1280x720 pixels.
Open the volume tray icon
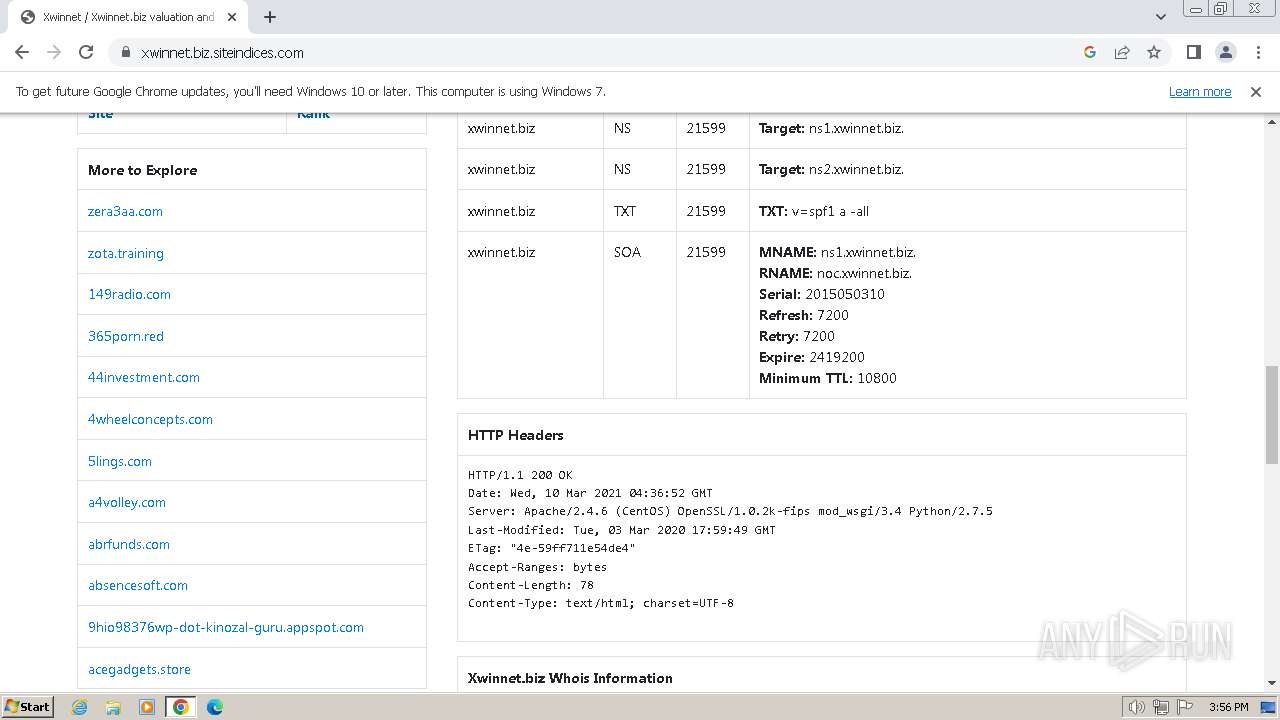click(1137, 707)
